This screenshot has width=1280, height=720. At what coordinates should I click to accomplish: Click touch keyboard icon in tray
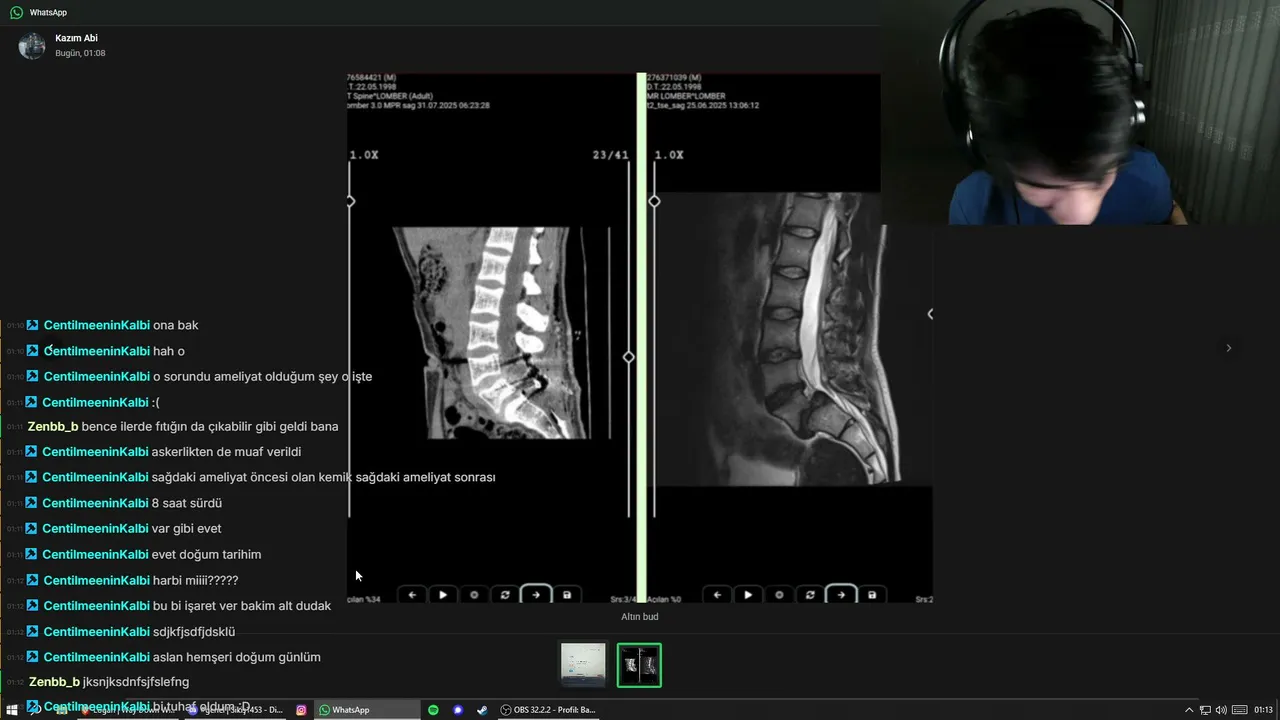[x=1238, y=710]
